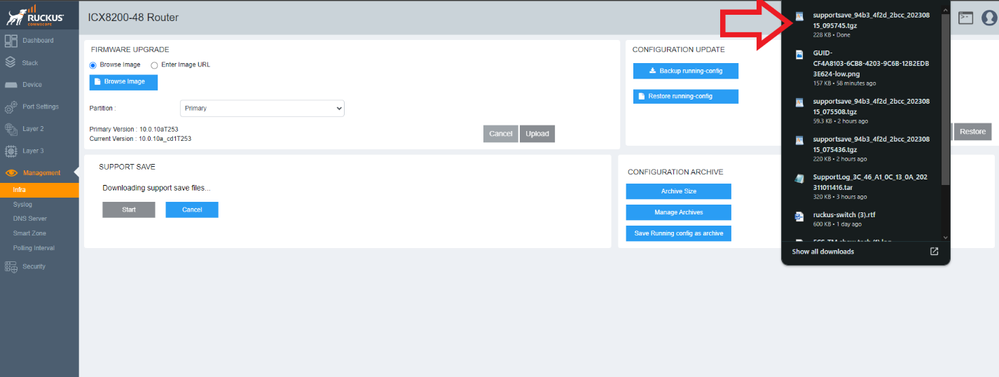
Task: Click ruckus-switch (3).rtf file name
Action: click(844, 215)
